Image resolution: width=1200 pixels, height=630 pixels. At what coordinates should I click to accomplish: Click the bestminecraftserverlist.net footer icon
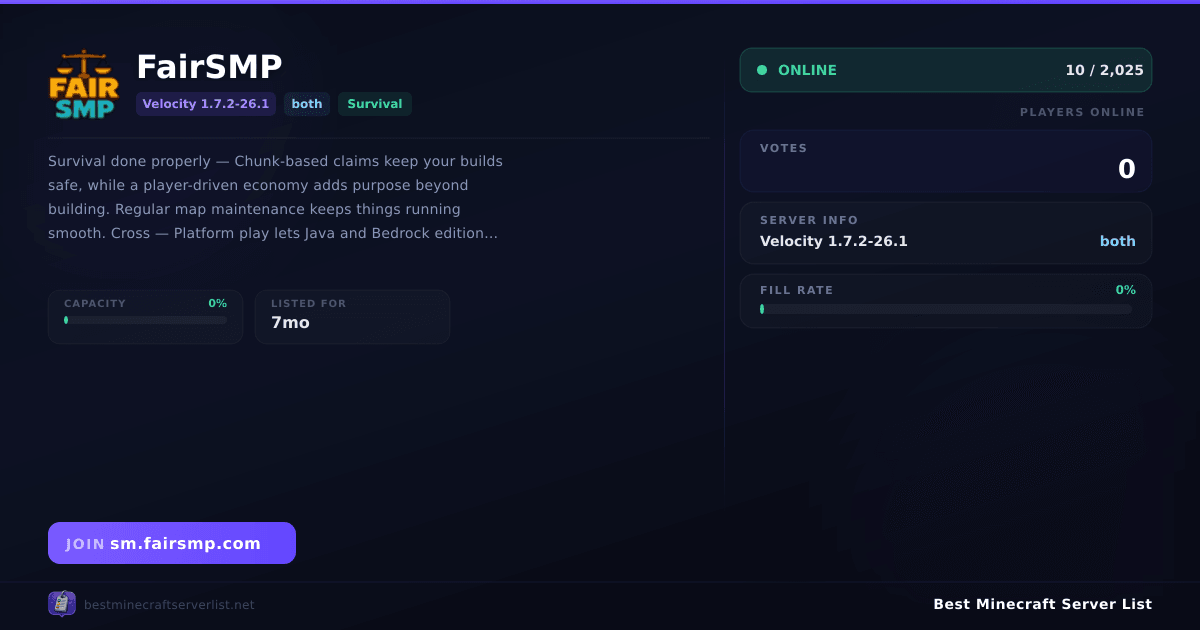pyautogui.click(x=62, y=604)
